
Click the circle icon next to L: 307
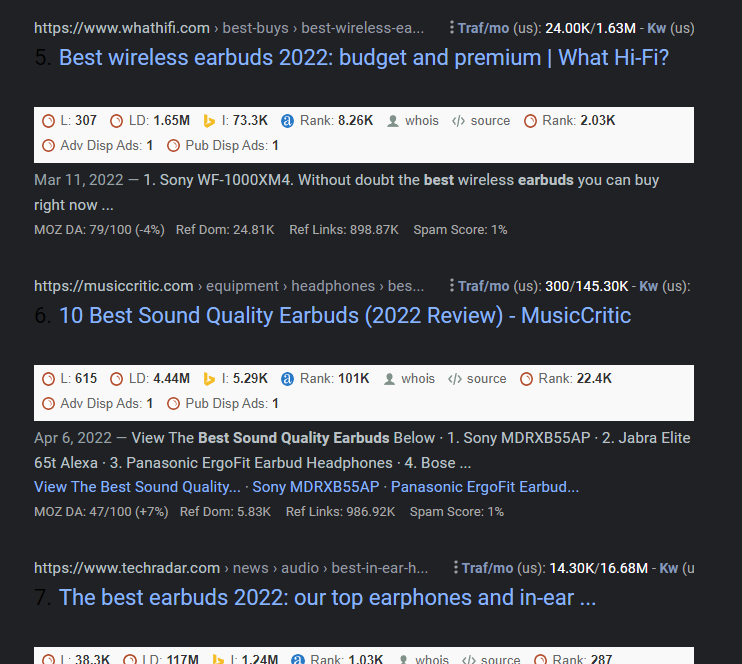tap(48, 121)
